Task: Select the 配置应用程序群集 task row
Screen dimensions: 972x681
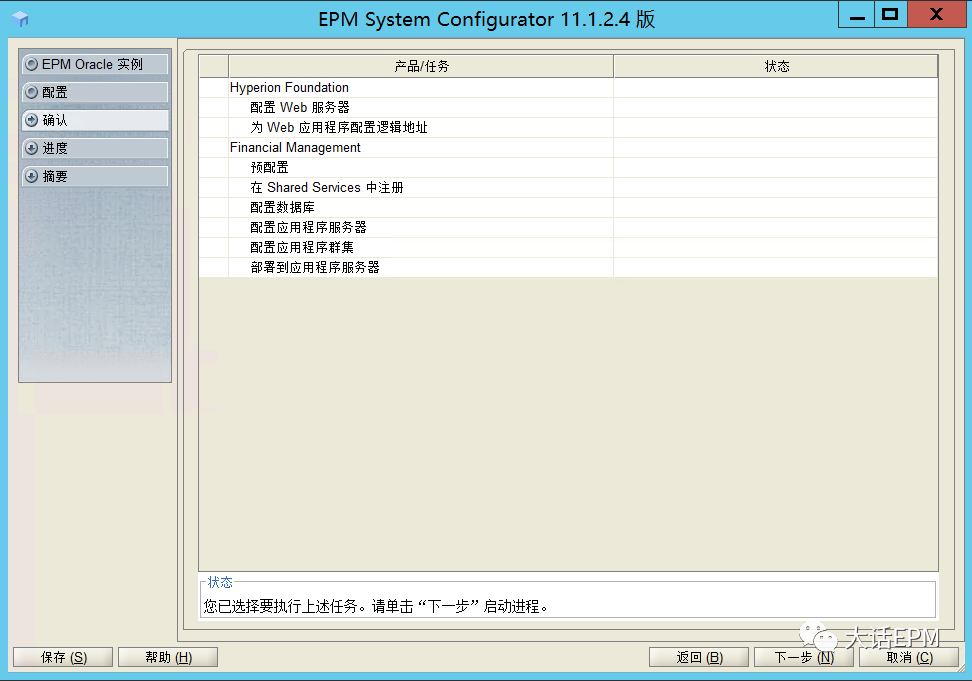Action: (x=568, y=247)
